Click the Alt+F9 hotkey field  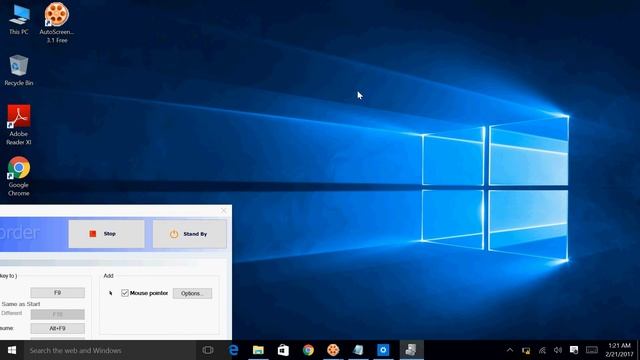(58, 328)
